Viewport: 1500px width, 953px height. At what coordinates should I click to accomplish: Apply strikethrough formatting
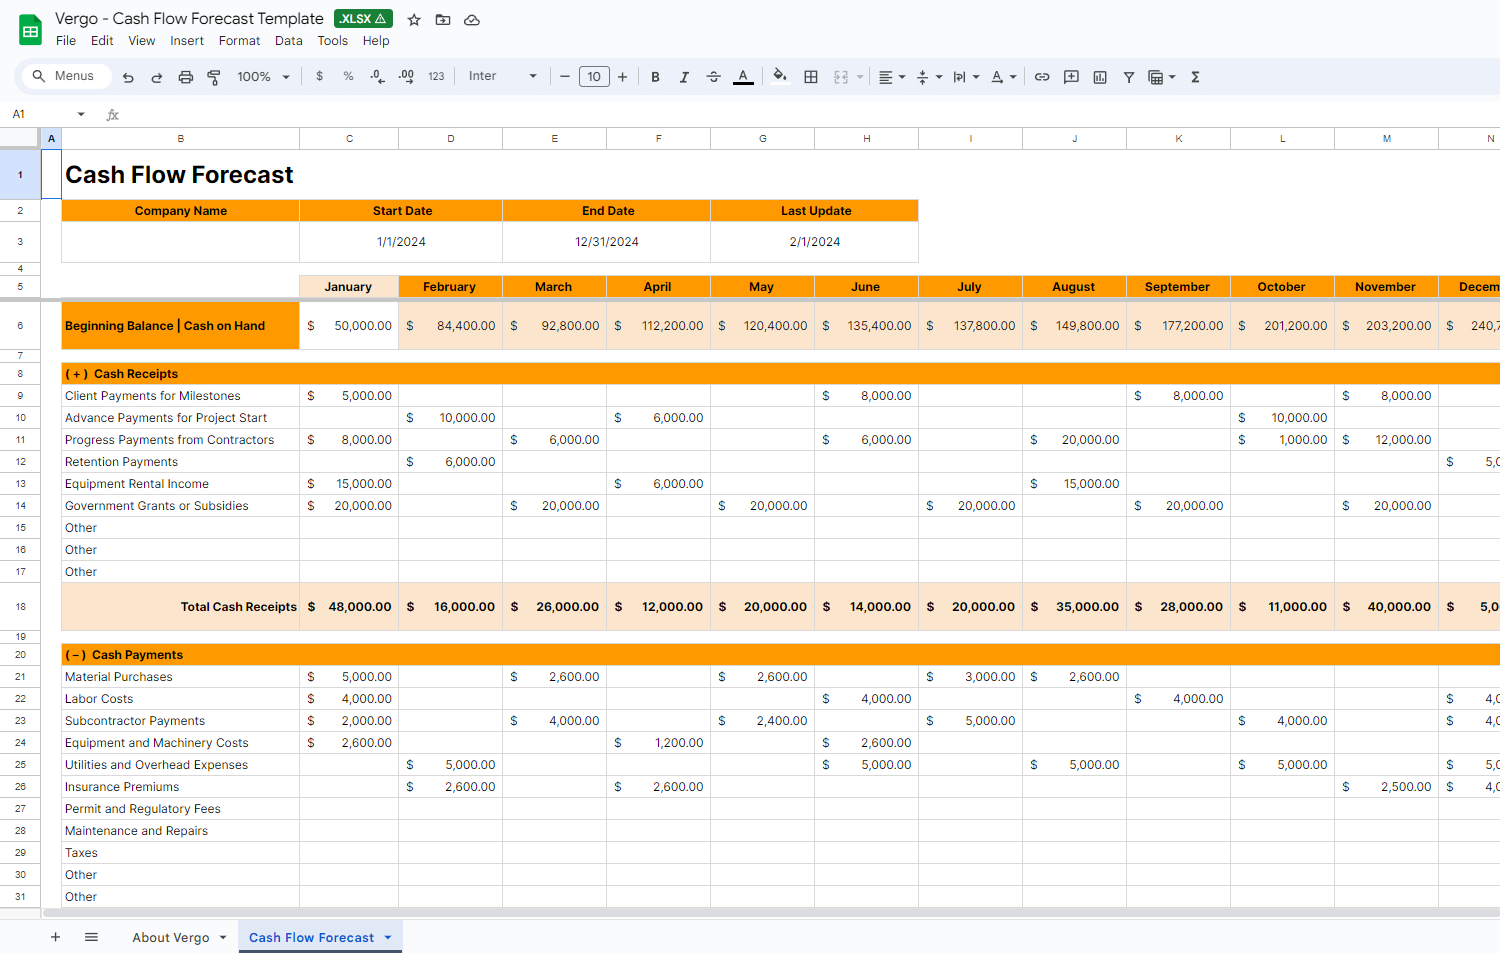pos(713,76)
